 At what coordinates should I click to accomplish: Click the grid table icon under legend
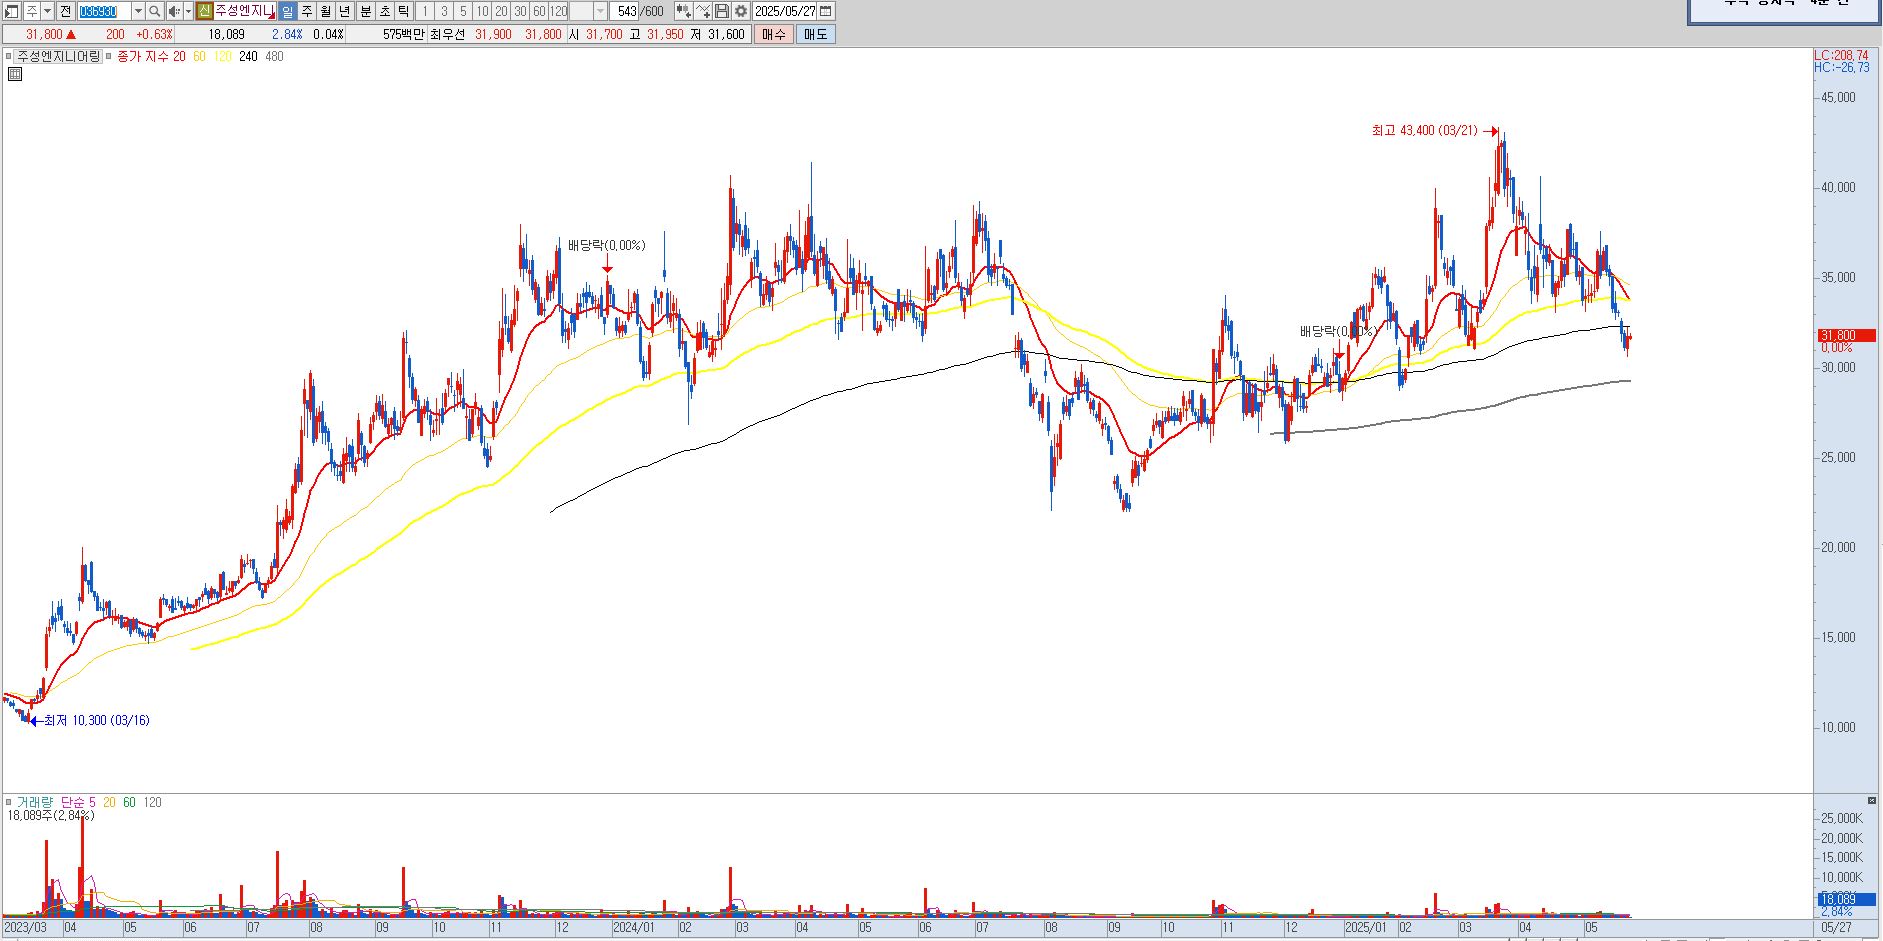pyautogui.click(x=14, y=74)
